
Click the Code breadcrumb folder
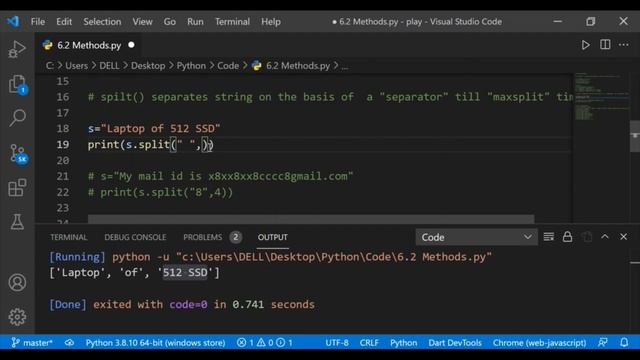pyautogui.click(x=228, y=66)
